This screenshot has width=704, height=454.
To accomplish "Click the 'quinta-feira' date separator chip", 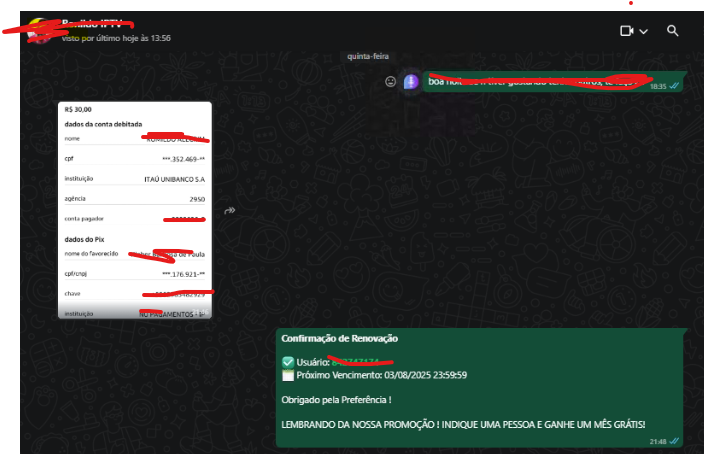I will [366, 57].
